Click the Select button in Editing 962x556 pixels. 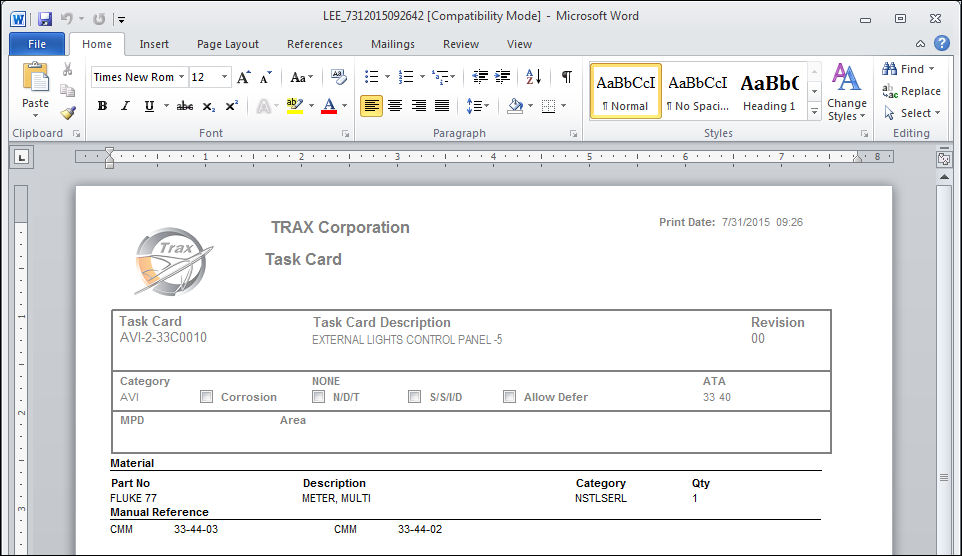[x=912, y=113]
